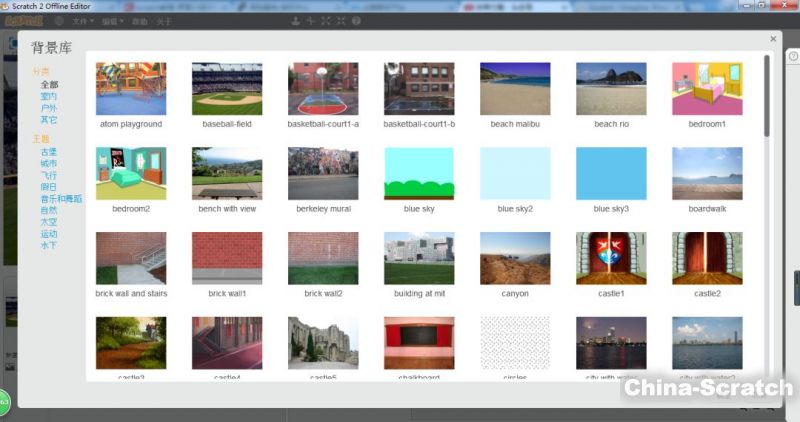Click the Duplicate stamp tool icon

click(295, 21)
